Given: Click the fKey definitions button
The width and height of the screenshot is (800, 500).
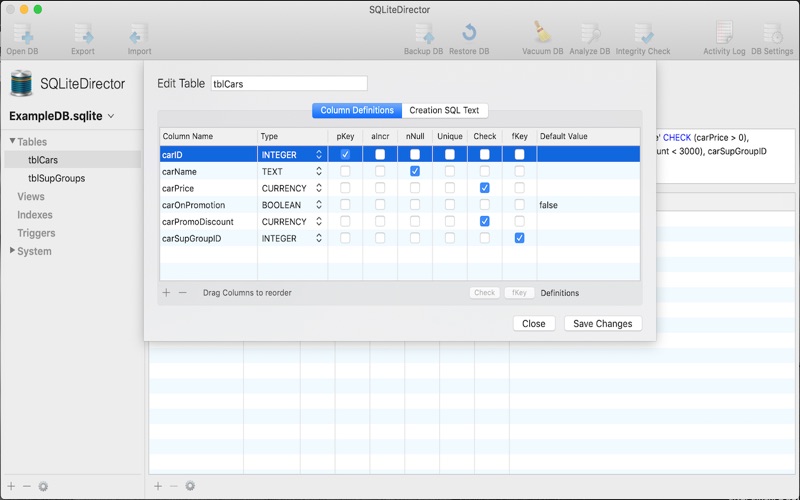Looking at the screenshot, I should pos(519,293).
